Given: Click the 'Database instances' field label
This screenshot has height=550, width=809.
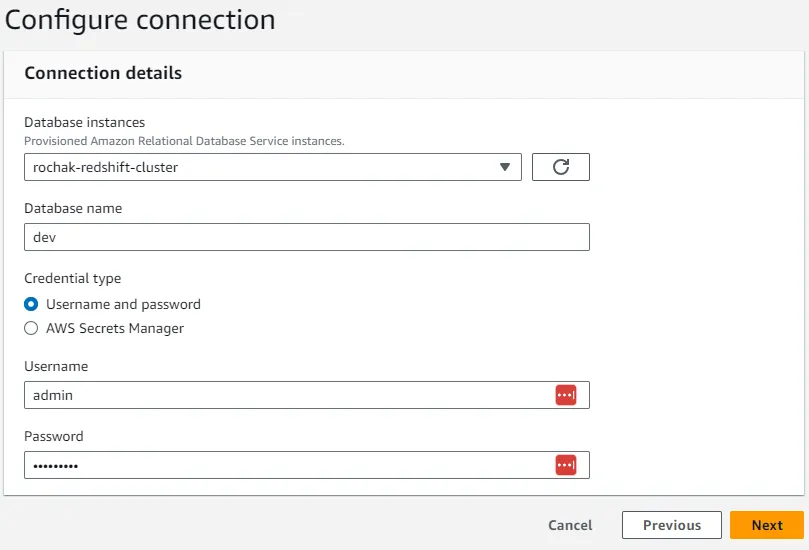Looking at the screenshot, I should [x=85, y=122].
